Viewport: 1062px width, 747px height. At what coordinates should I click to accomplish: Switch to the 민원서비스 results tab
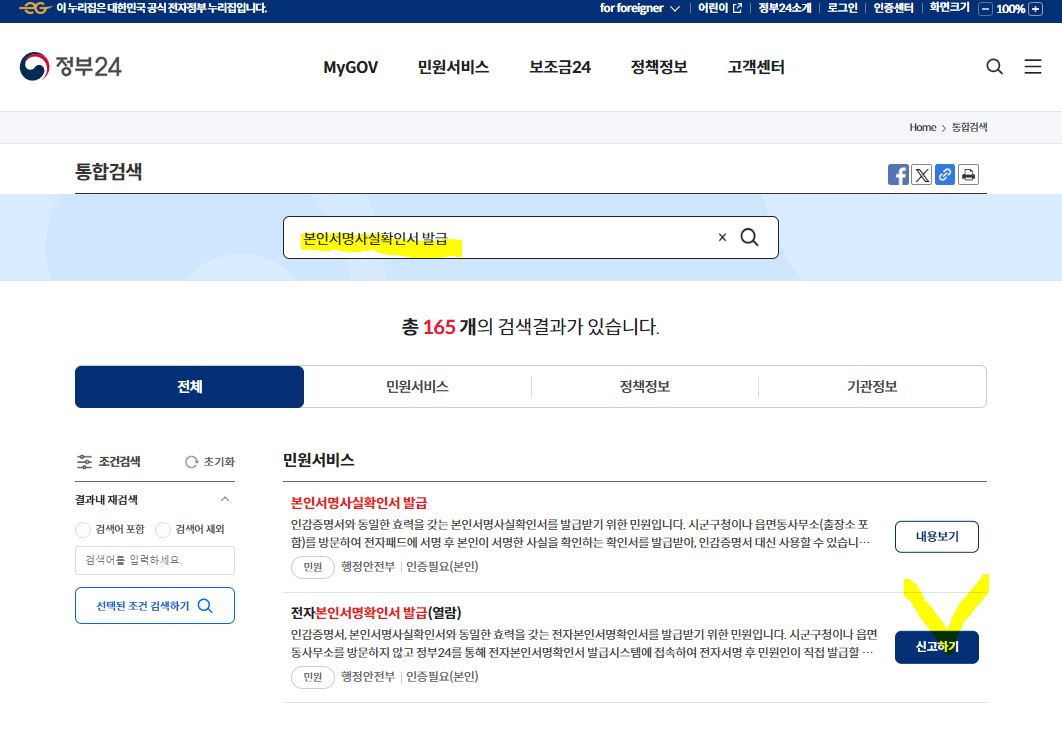point(417,386)
